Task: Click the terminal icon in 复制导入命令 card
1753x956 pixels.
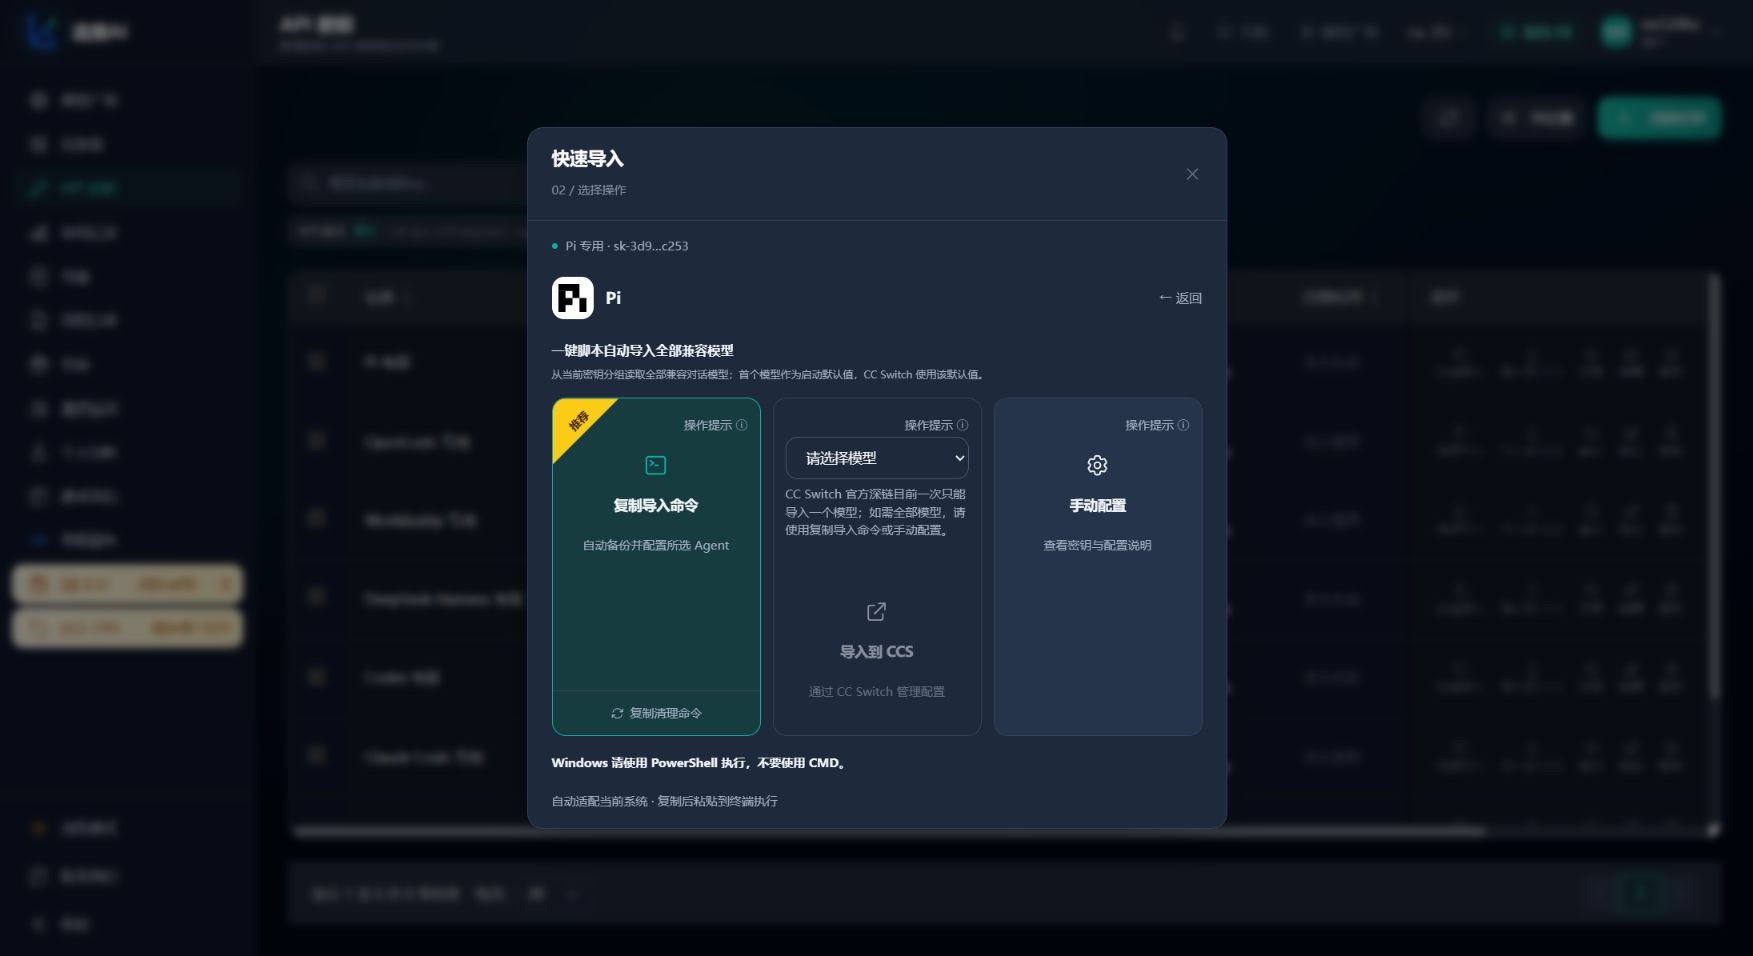Action: [656, 465]
